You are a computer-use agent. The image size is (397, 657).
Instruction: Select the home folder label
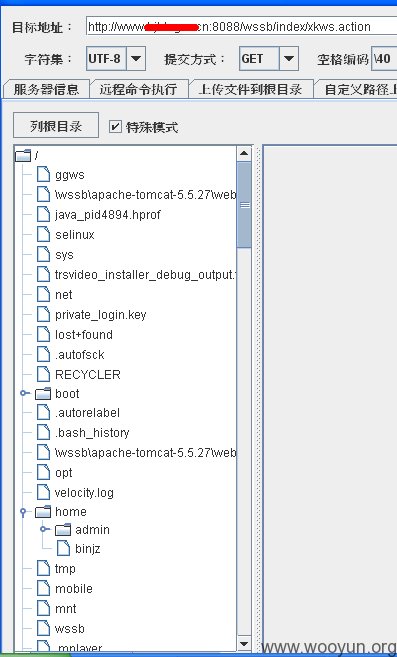[71, 512]
